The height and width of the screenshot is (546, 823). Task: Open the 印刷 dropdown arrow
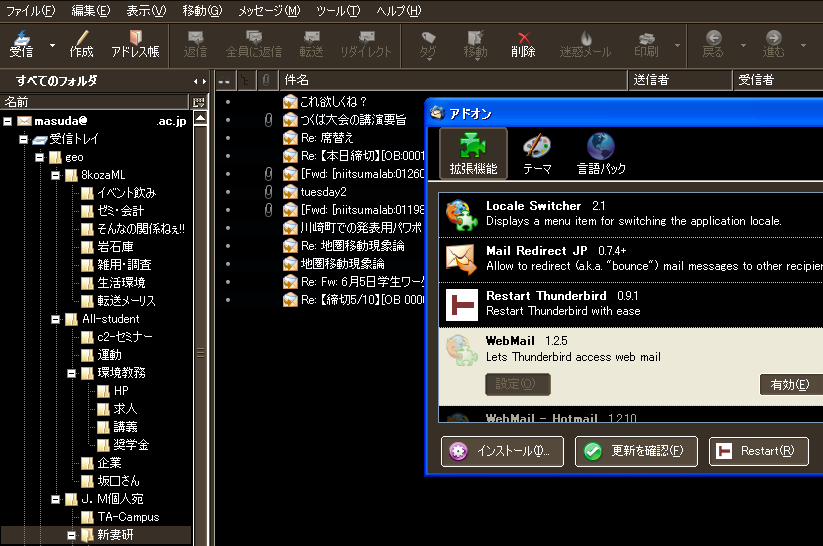click(677, 45)
